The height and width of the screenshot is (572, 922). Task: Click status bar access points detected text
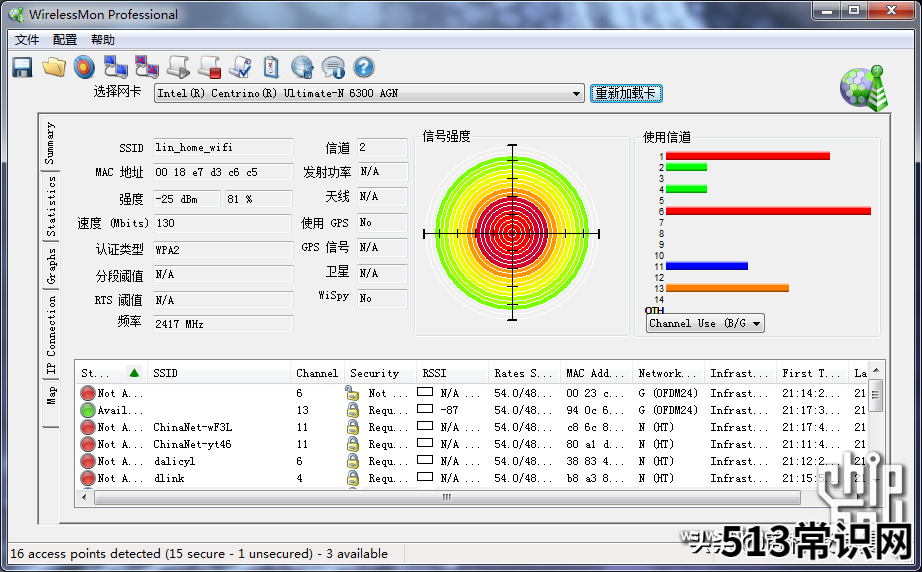point(199,554)
